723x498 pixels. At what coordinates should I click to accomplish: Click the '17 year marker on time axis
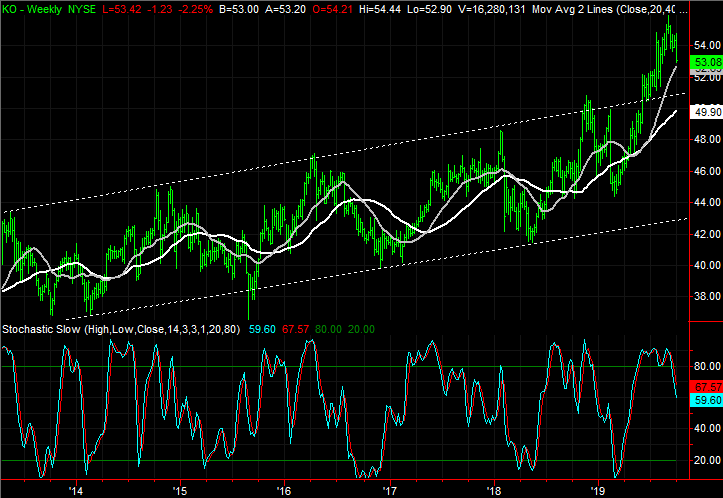click(389, 490)
